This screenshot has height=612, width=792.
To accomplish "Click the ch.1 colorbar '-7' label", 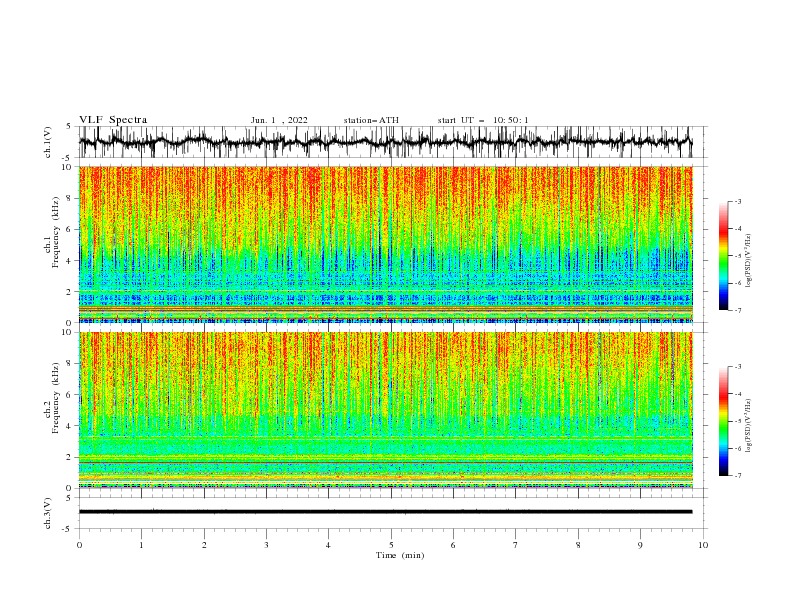I will coord(738,310).
